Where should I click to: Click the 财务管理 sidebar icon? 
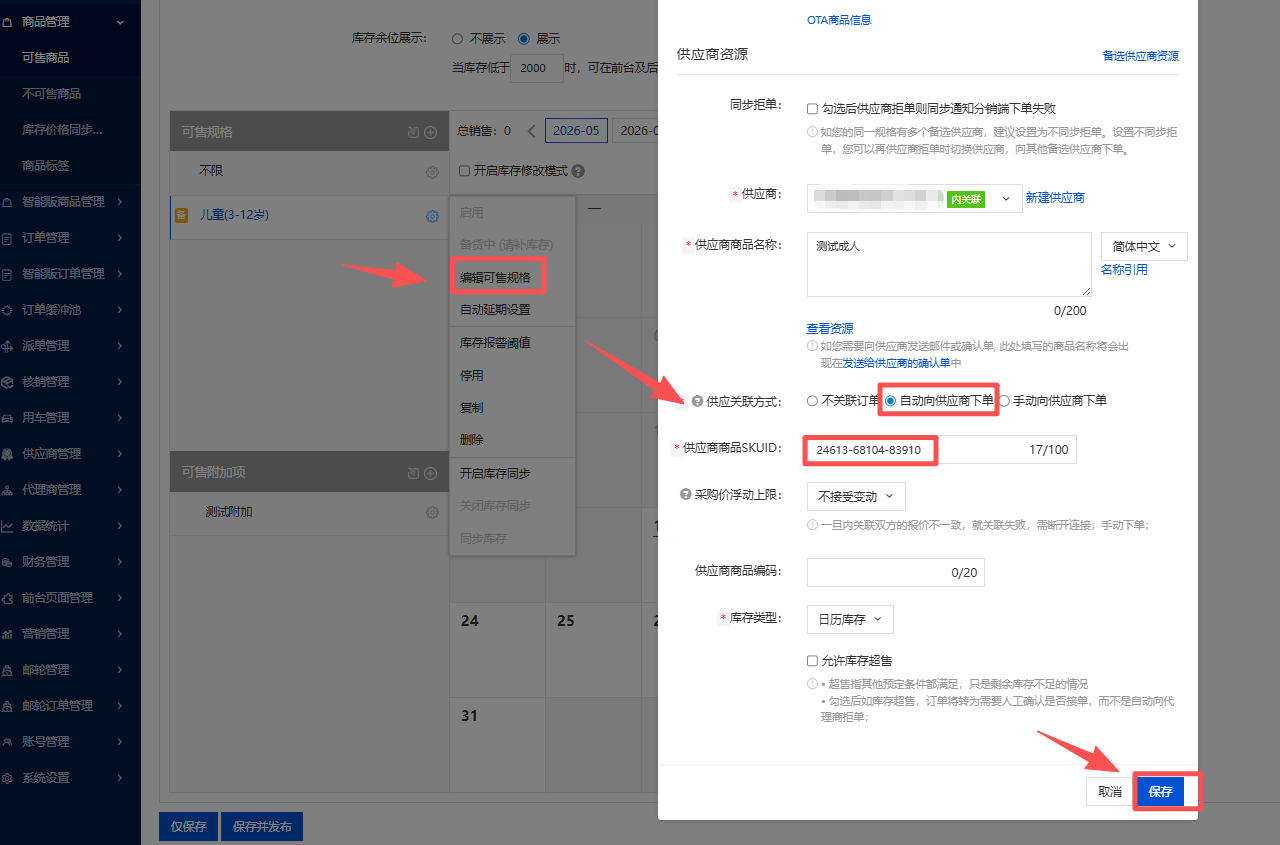[x=8, y=562]
